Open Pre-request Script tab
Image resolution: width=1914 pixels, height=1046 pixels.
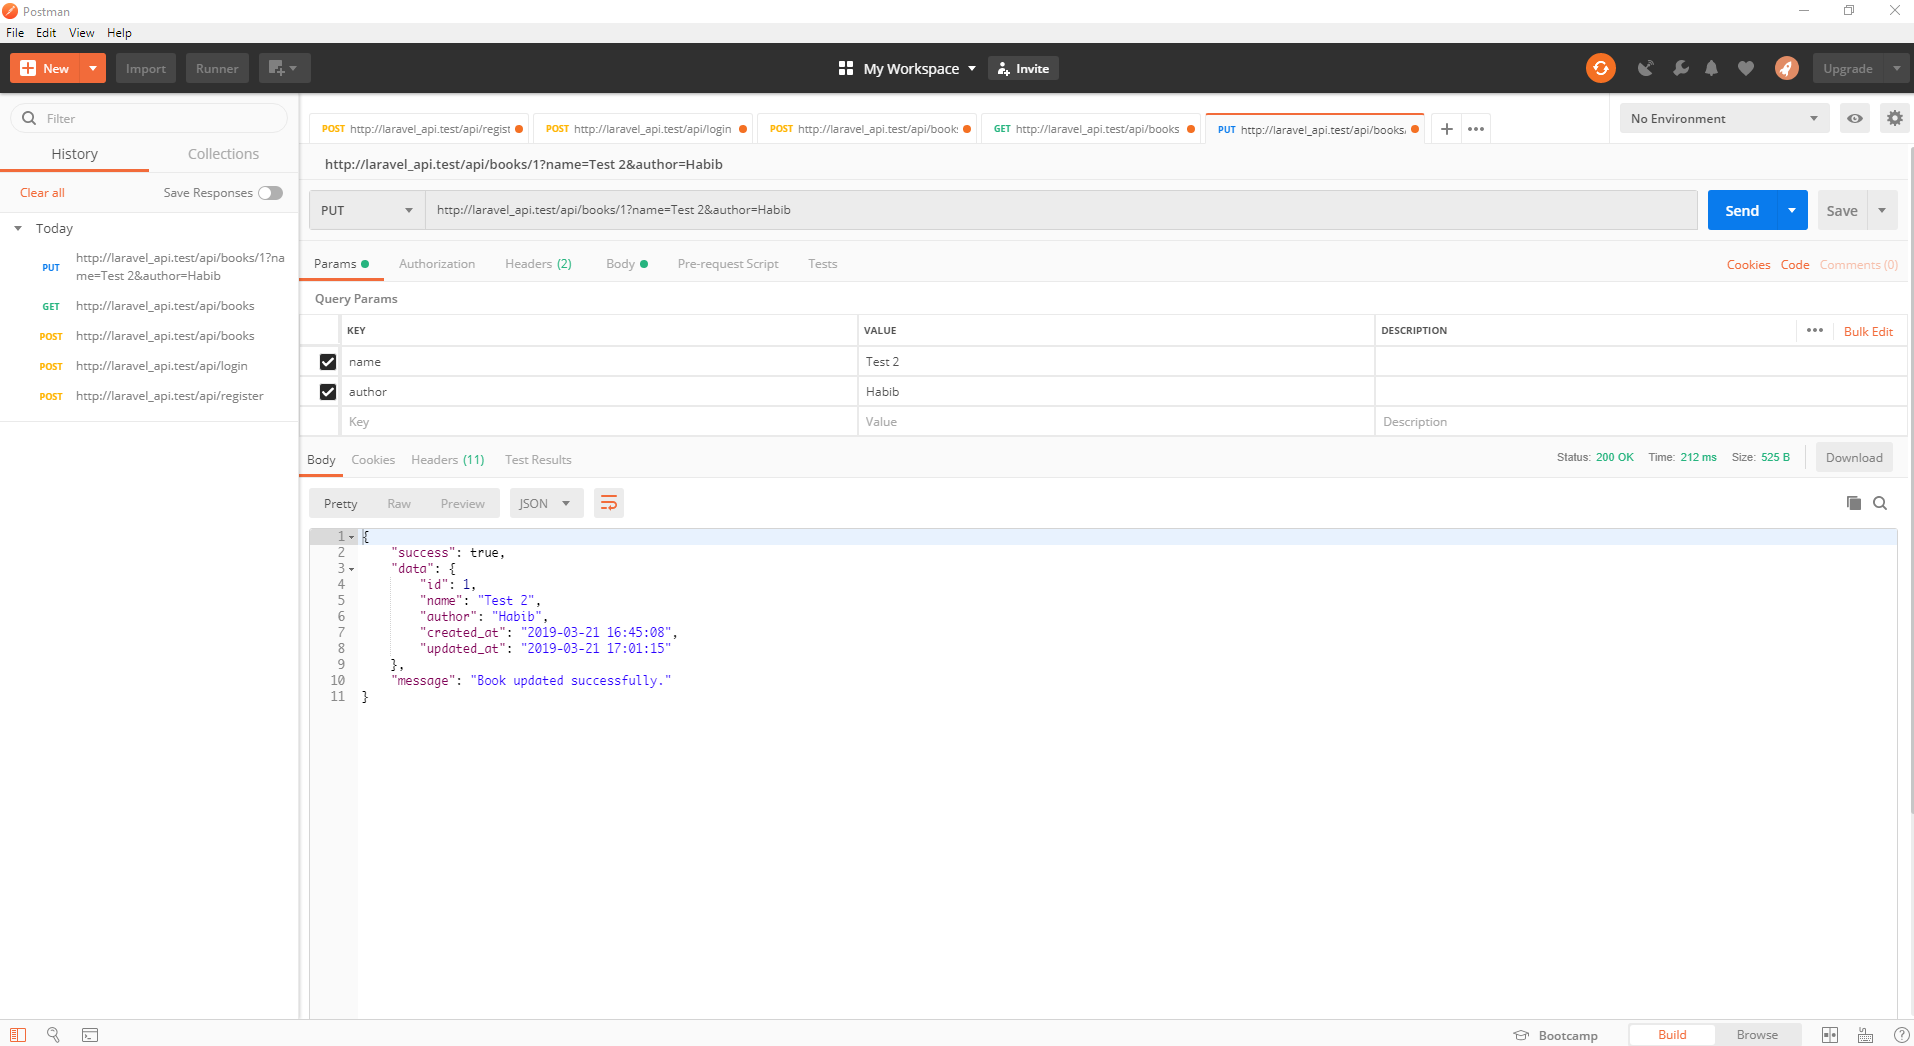point(728,264)
